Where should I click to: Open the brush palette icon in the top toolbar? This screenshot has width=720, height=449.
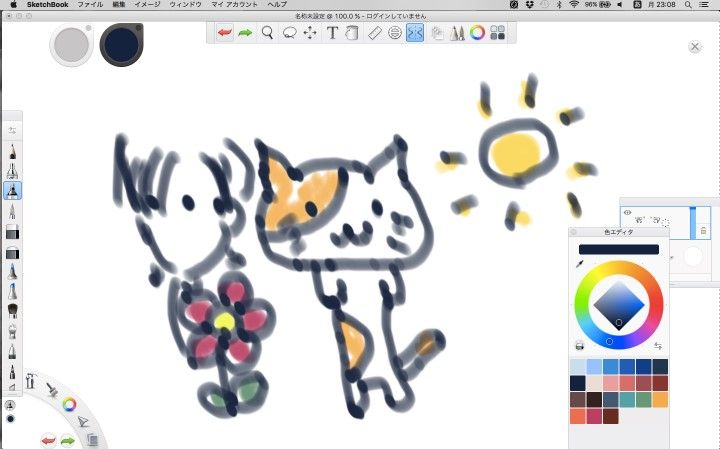(x=457, y=33)
